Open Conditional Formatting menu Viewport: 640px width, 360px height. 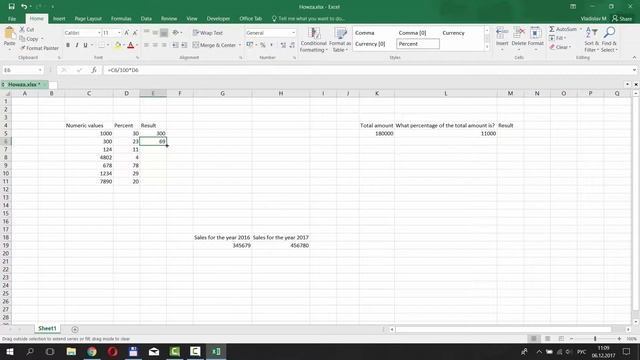(313, 40)
